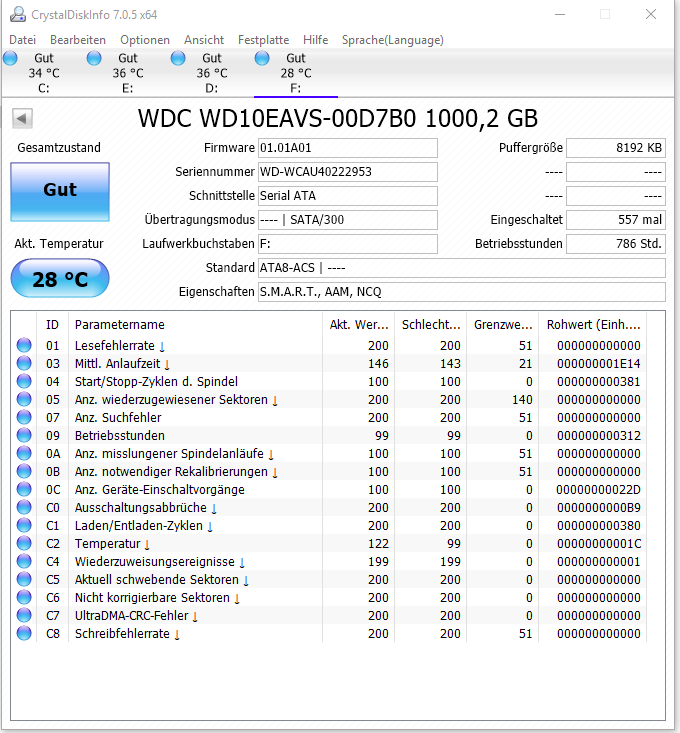Open the Optionen menu
680x733 pixels.
pos(145,40)
